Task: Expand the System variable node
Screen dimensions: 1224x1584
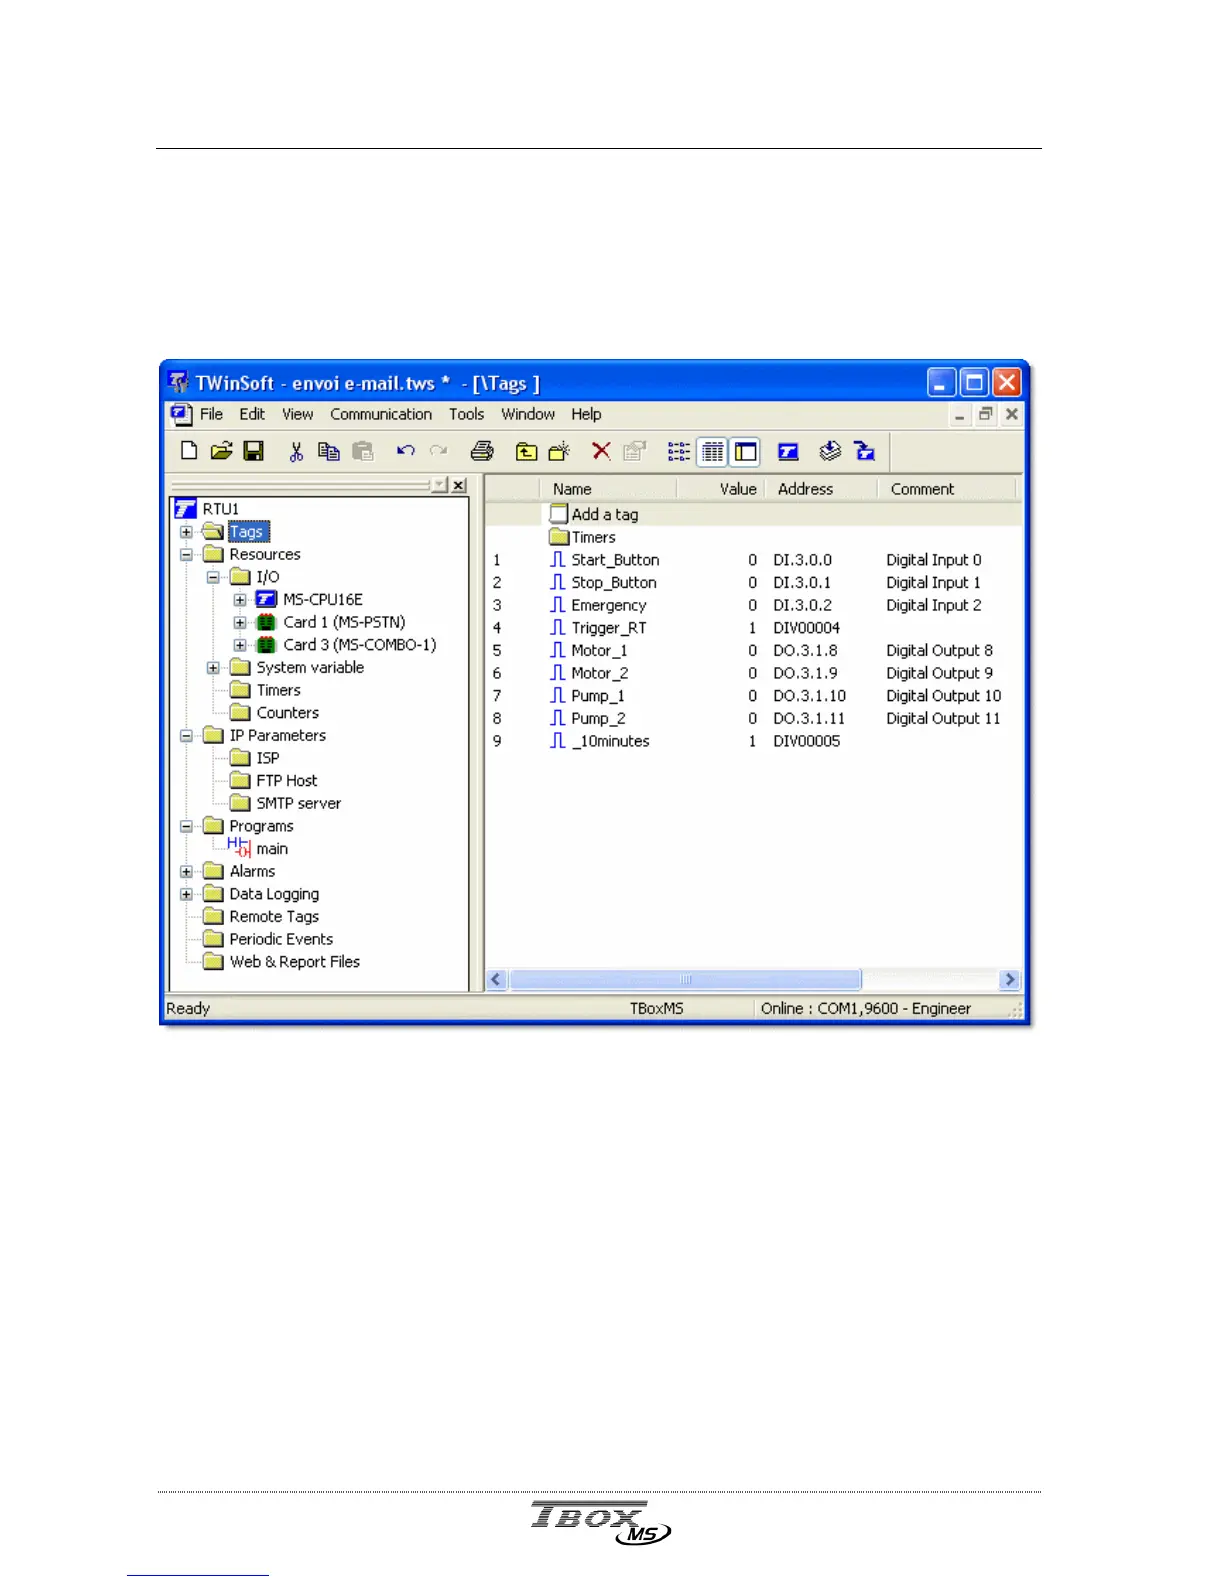Action: (x=213, y=668)
